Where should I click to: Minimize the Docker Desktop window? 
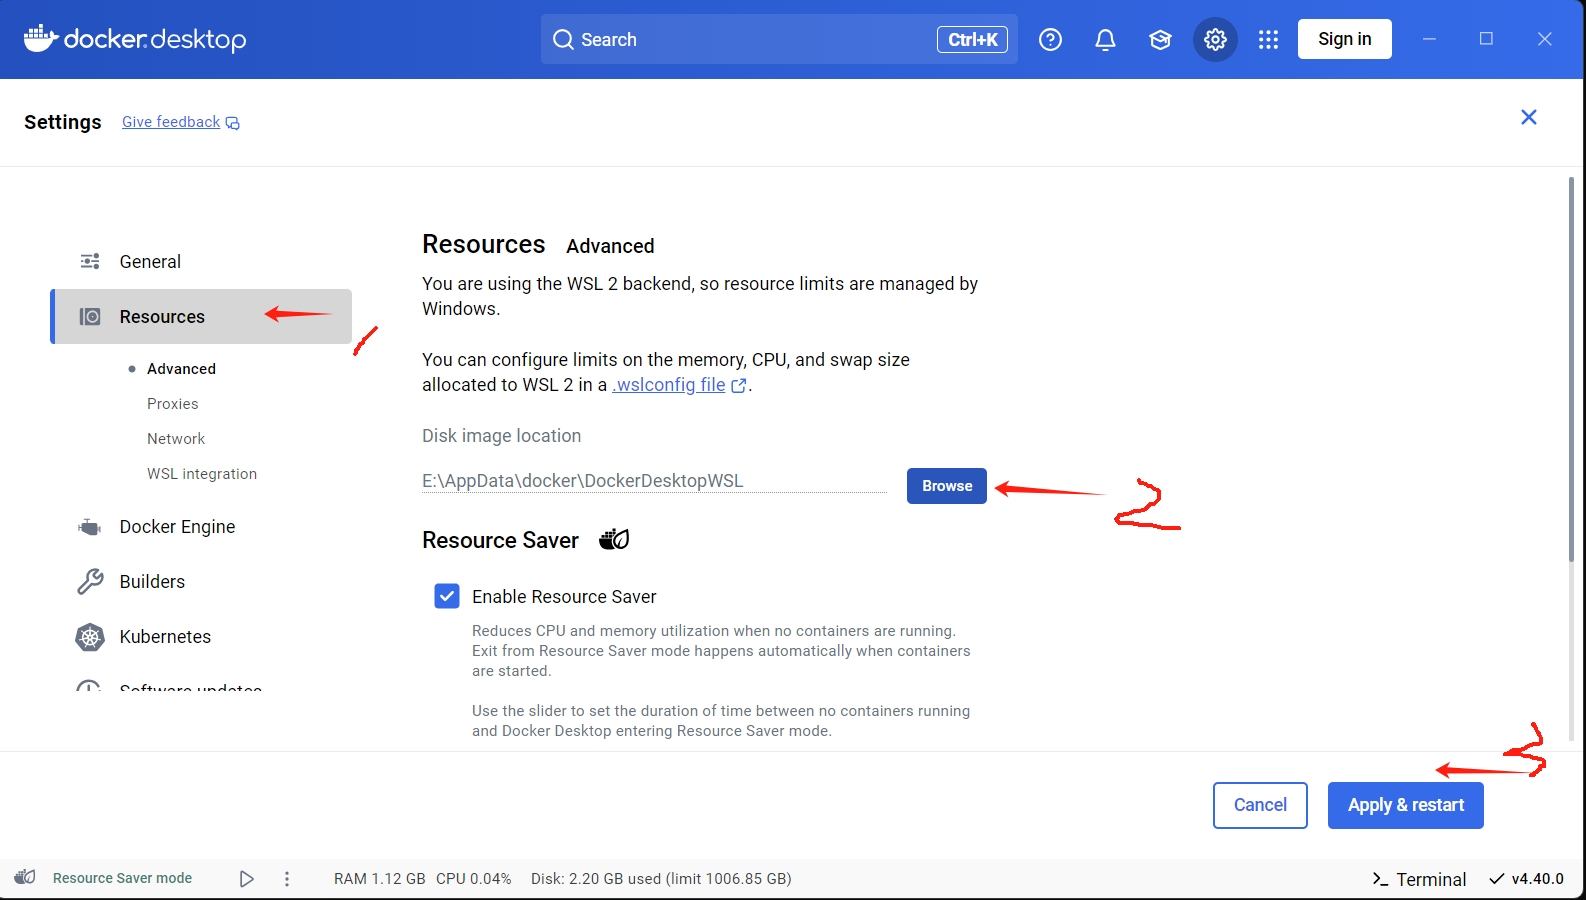click(x=1429, y=39)
